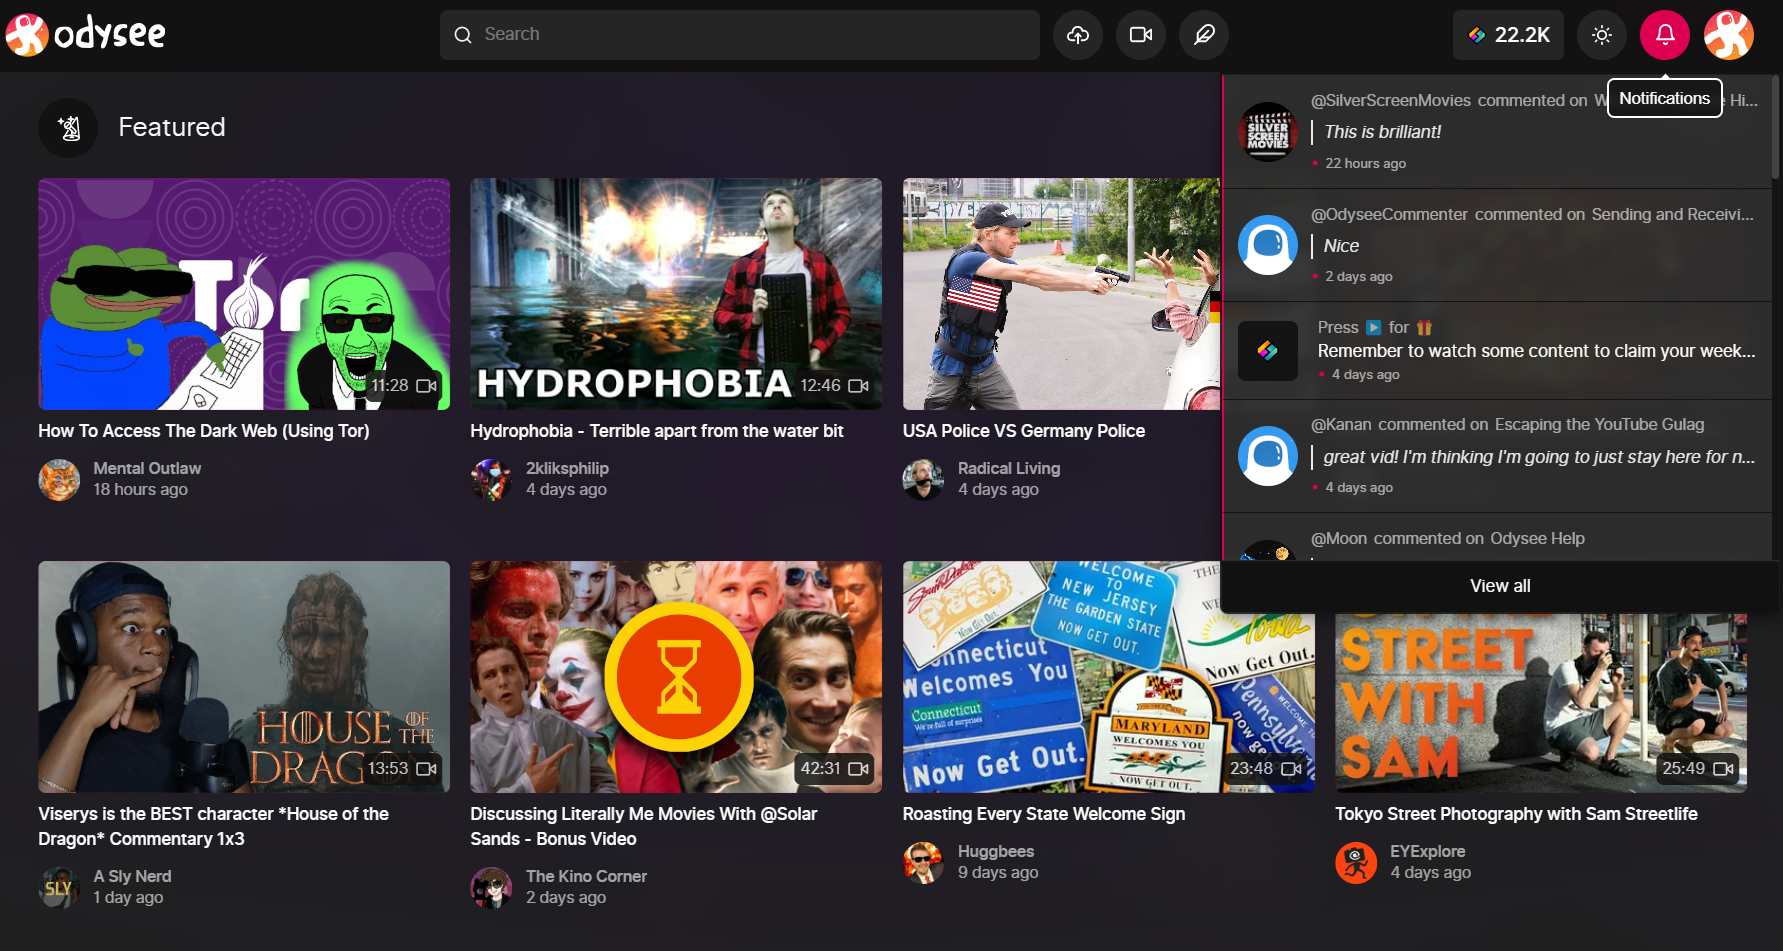
Task: Click Huggbees channel avatar
Action: [923, 863]
